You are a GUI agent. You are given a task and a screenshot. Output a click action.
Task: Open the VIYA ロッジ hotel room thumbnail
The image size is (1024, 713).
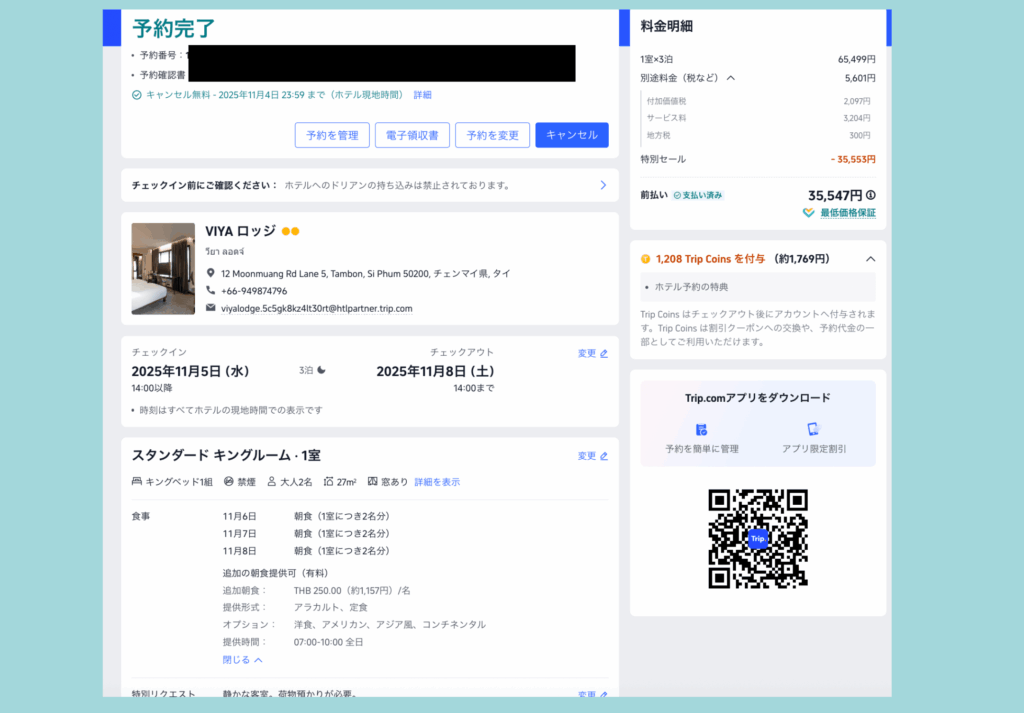(163, 268)
